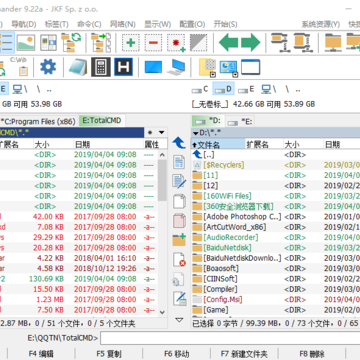The width and height of the screenshot is (360, 360).
Task: Select drive D in right panel
Action: 223,89
